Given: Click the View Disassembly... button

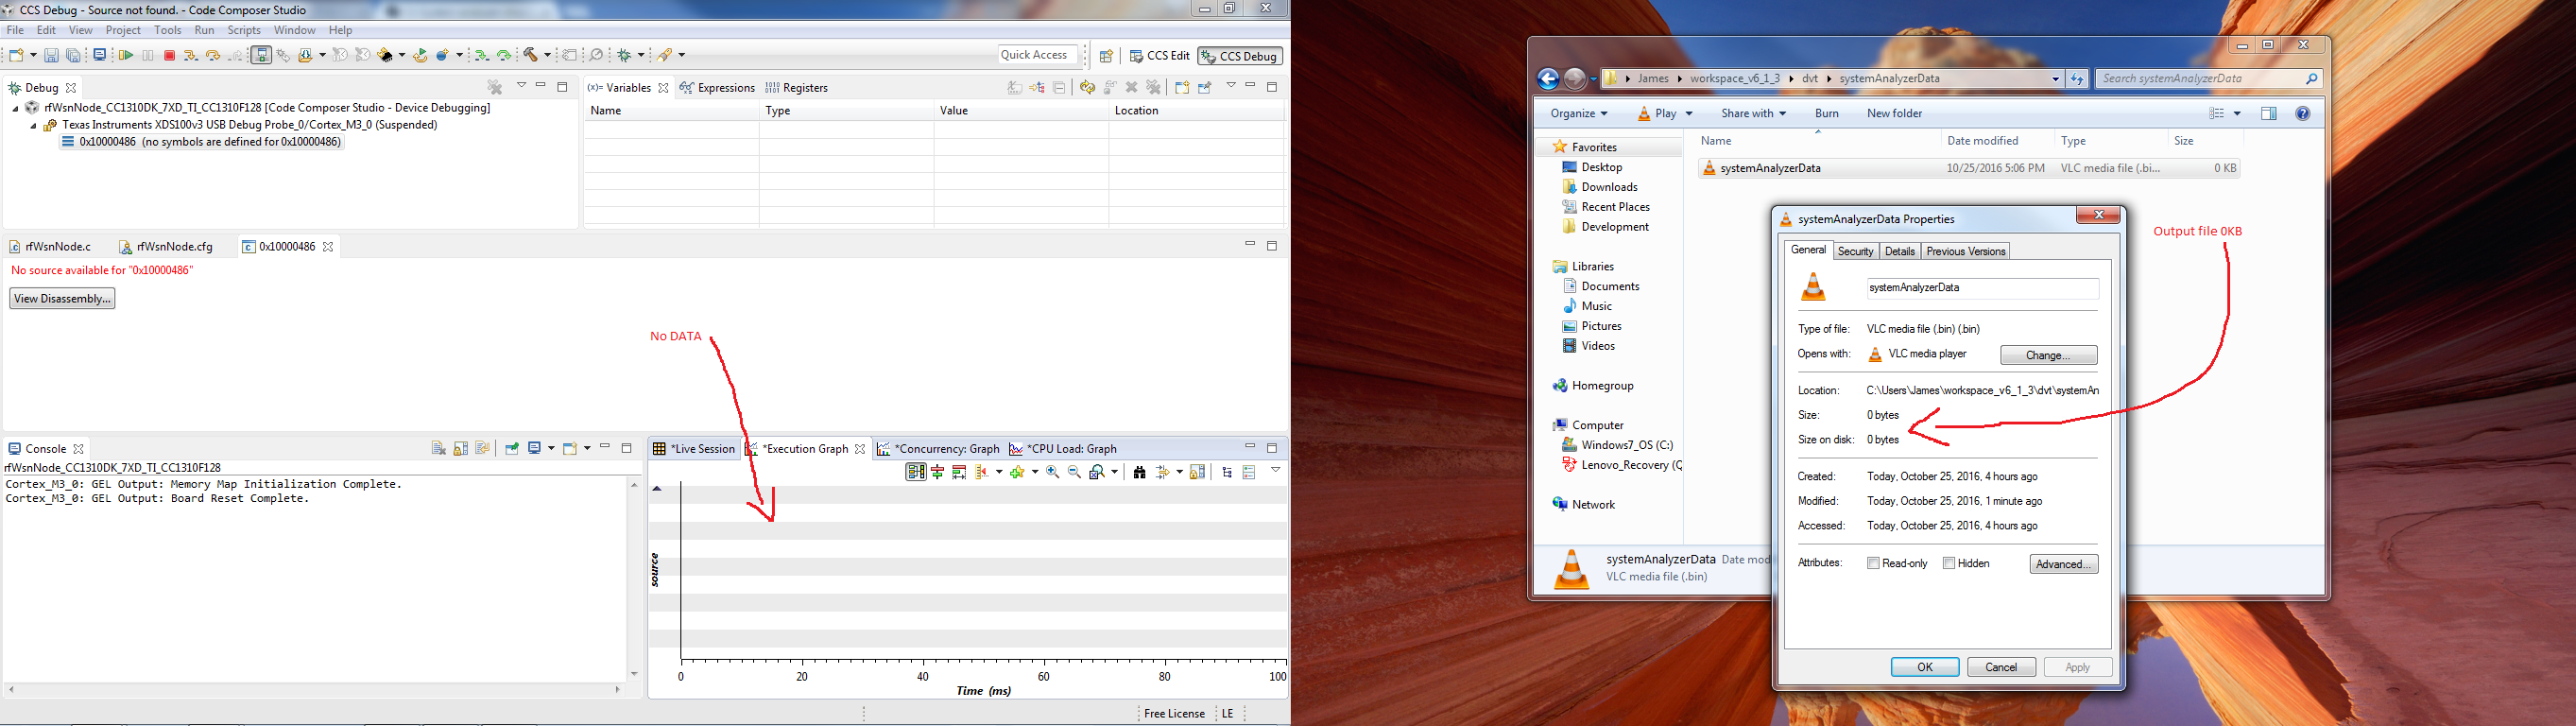Looking at the screenshot, I should pos(62,298).
